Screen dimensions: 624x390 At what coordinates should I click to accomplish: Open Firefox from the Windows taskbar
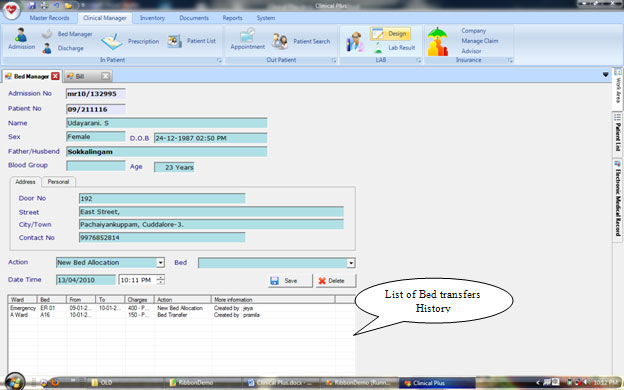point(55,383)
